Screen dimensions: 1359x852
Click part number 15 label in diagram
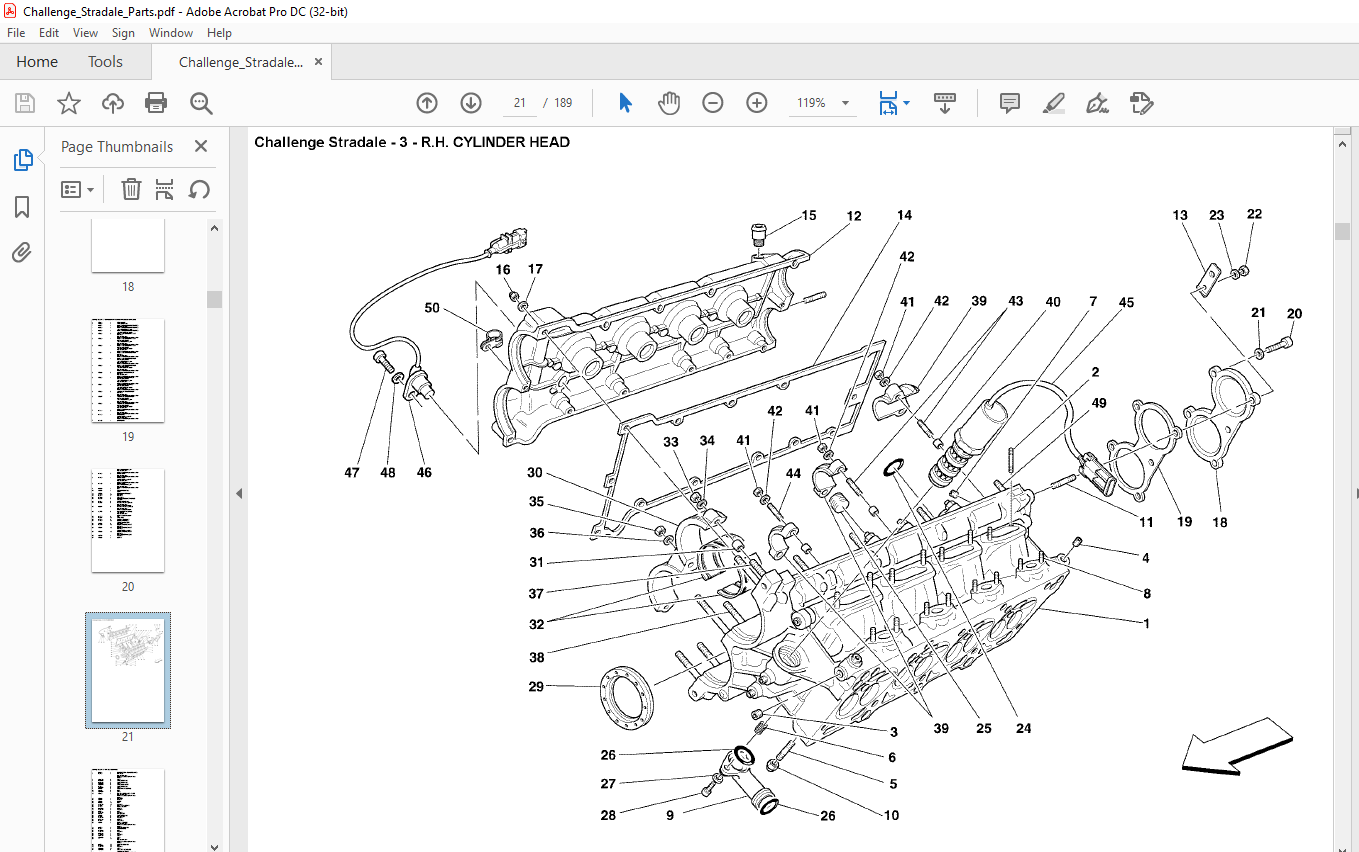(809, 215)
